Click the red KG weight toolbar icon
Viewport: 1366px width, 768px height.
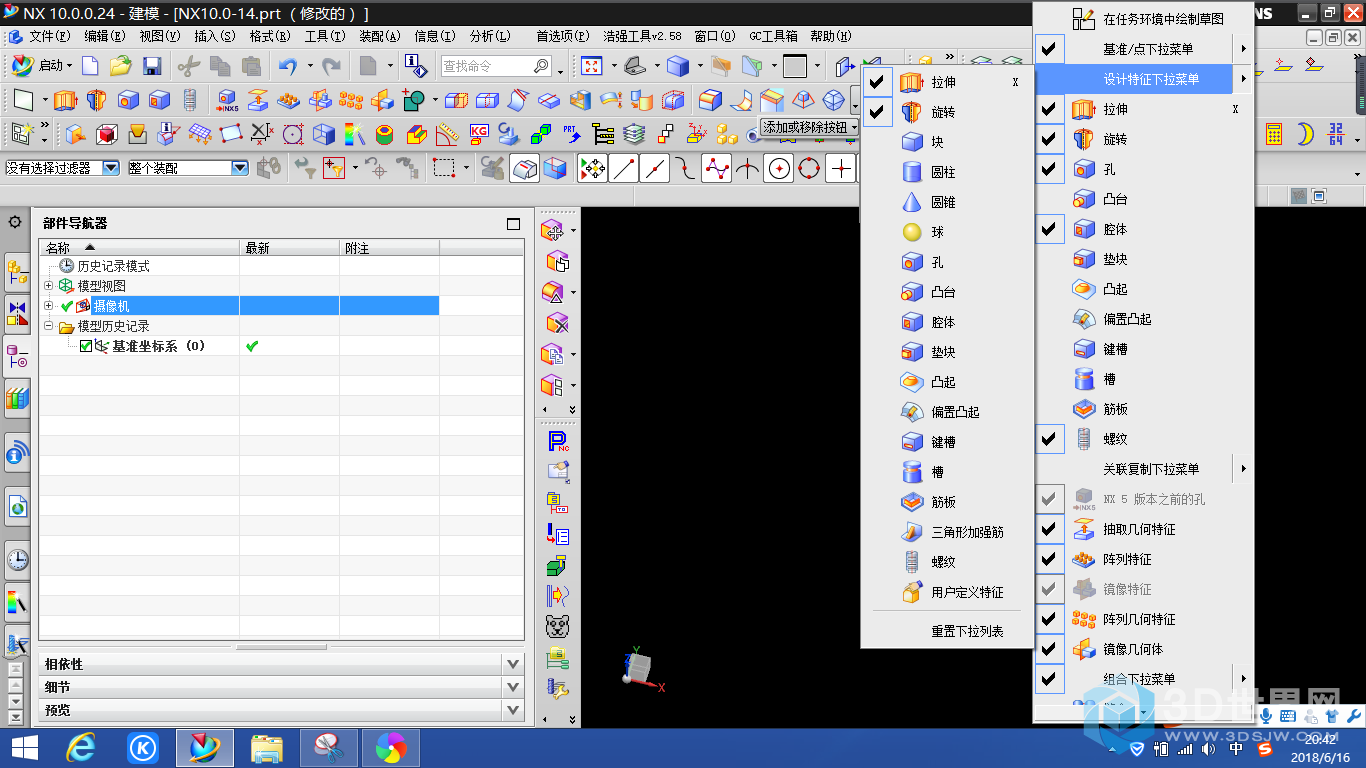point(479,133)
